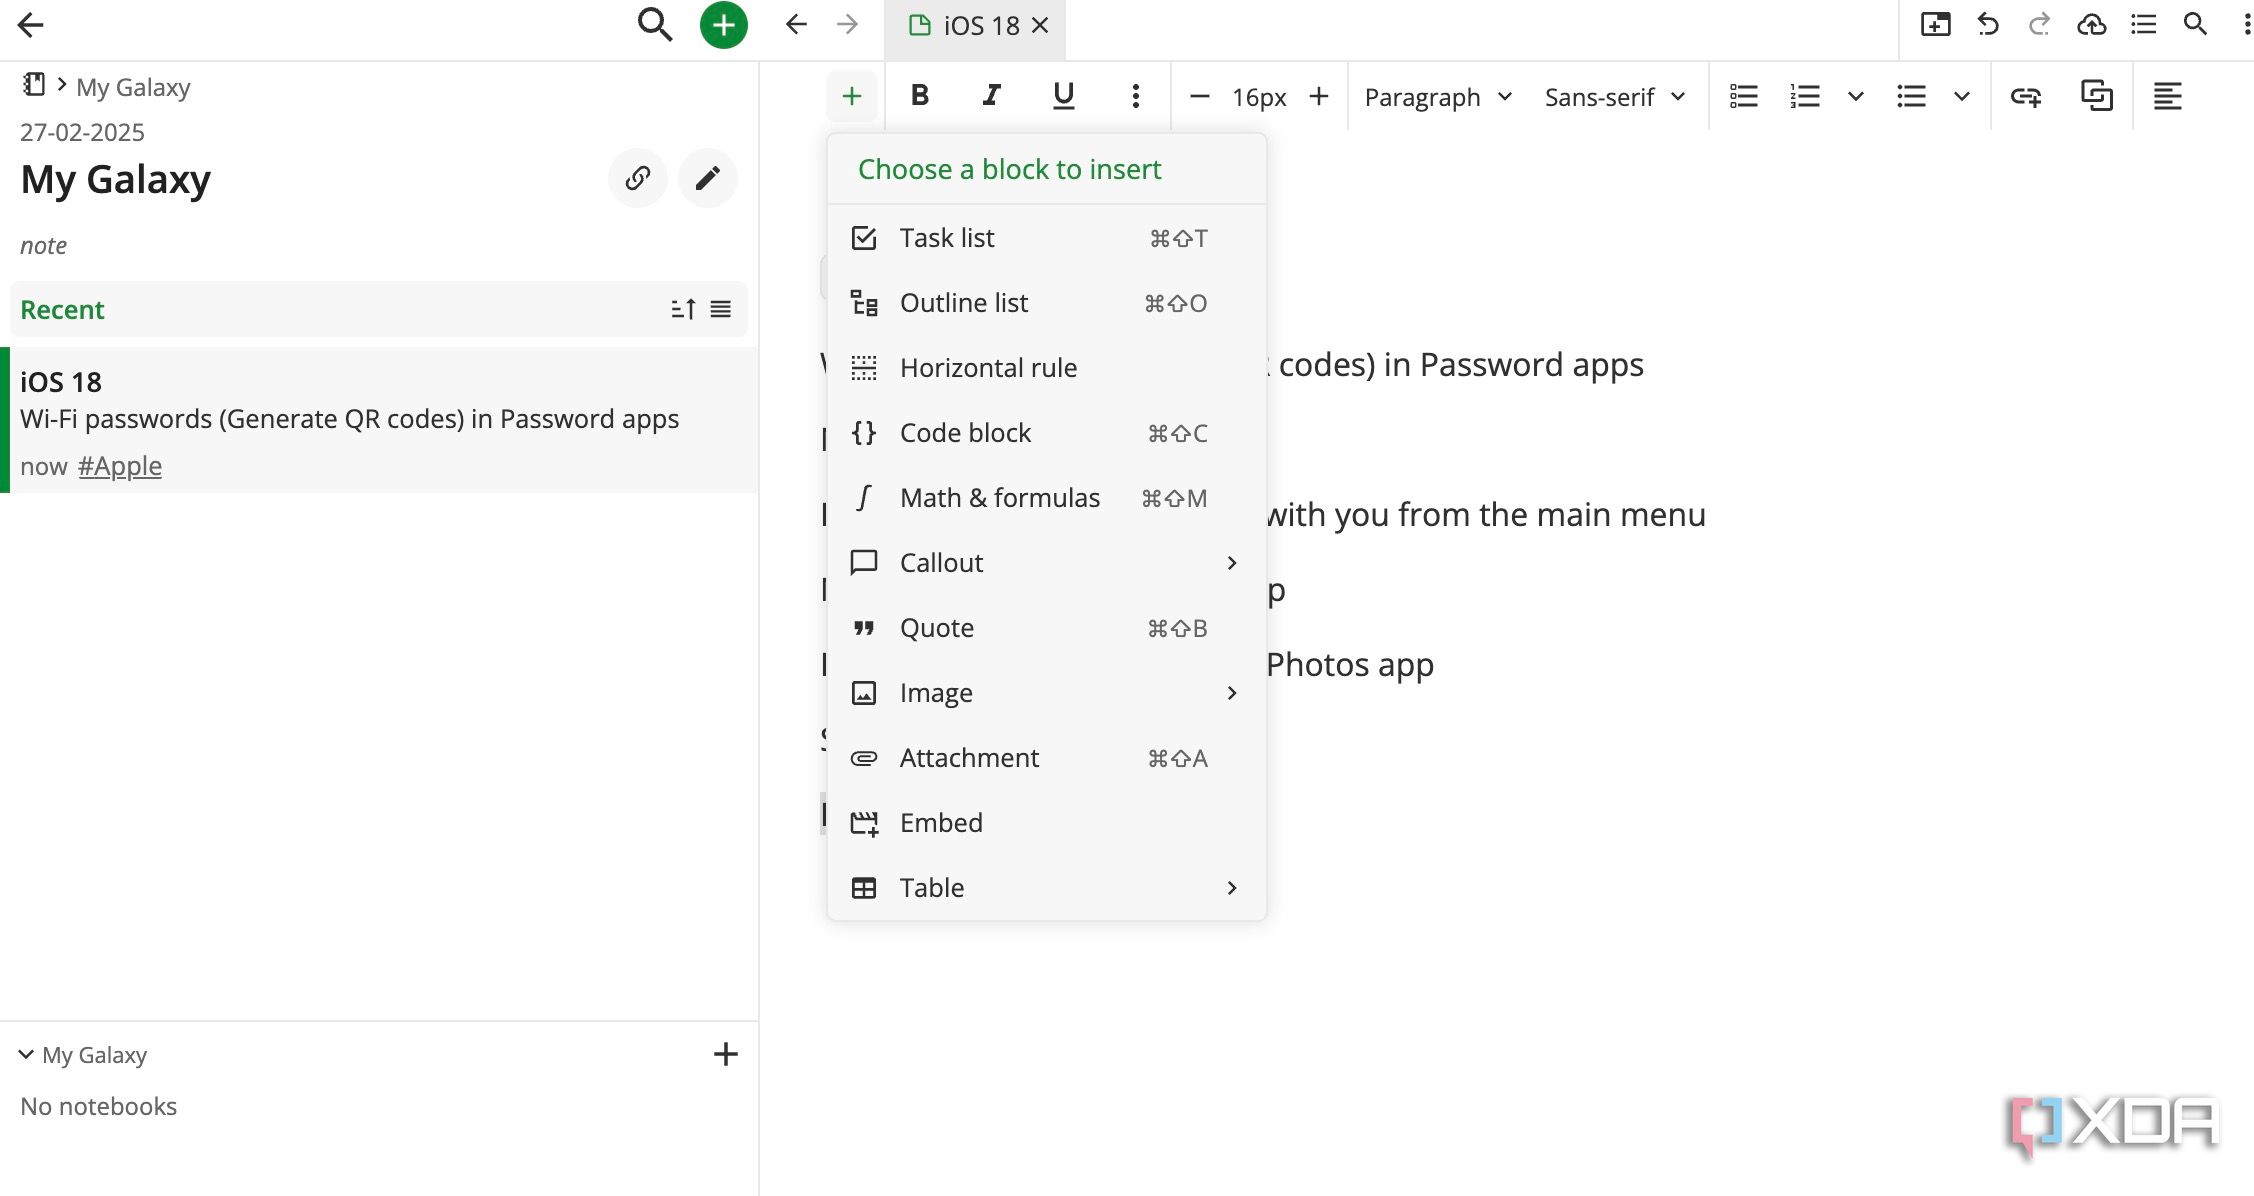Increase the font size with plus
The image size is (2254, 1196).
[x=1319, y=96]
